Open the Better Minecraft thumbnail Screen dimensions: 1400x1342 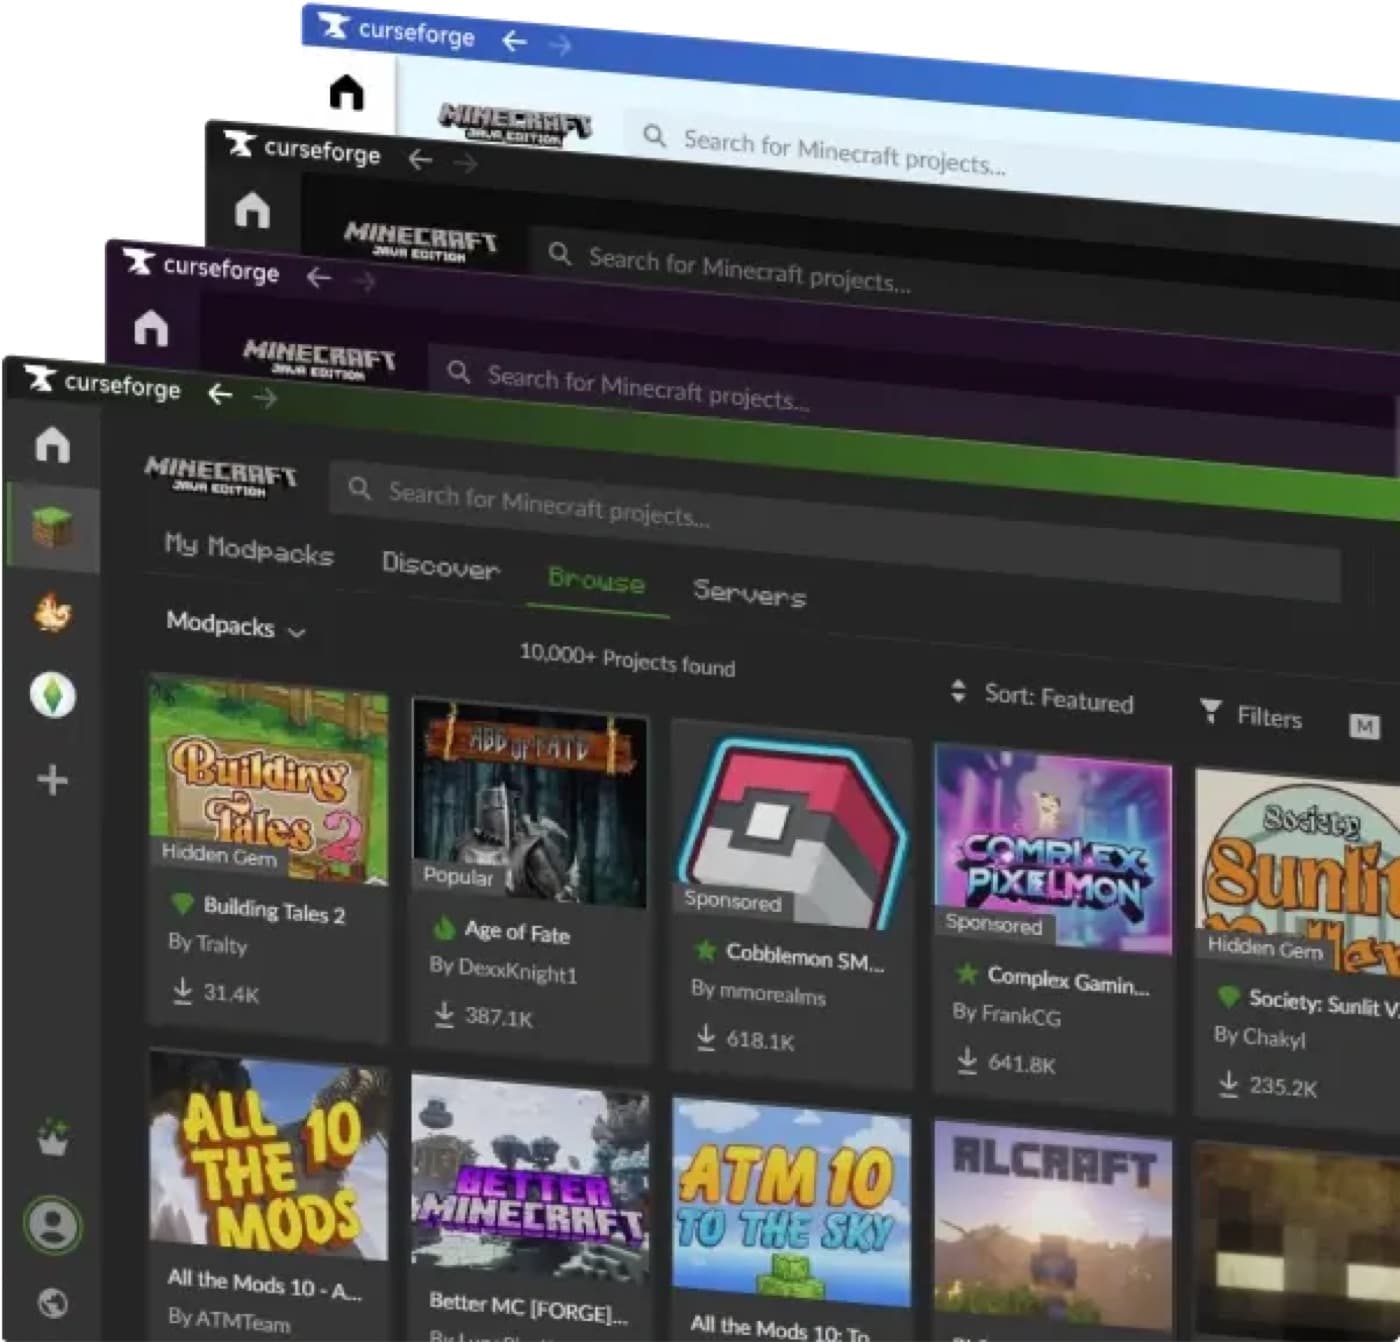(x=530, y=1180)
